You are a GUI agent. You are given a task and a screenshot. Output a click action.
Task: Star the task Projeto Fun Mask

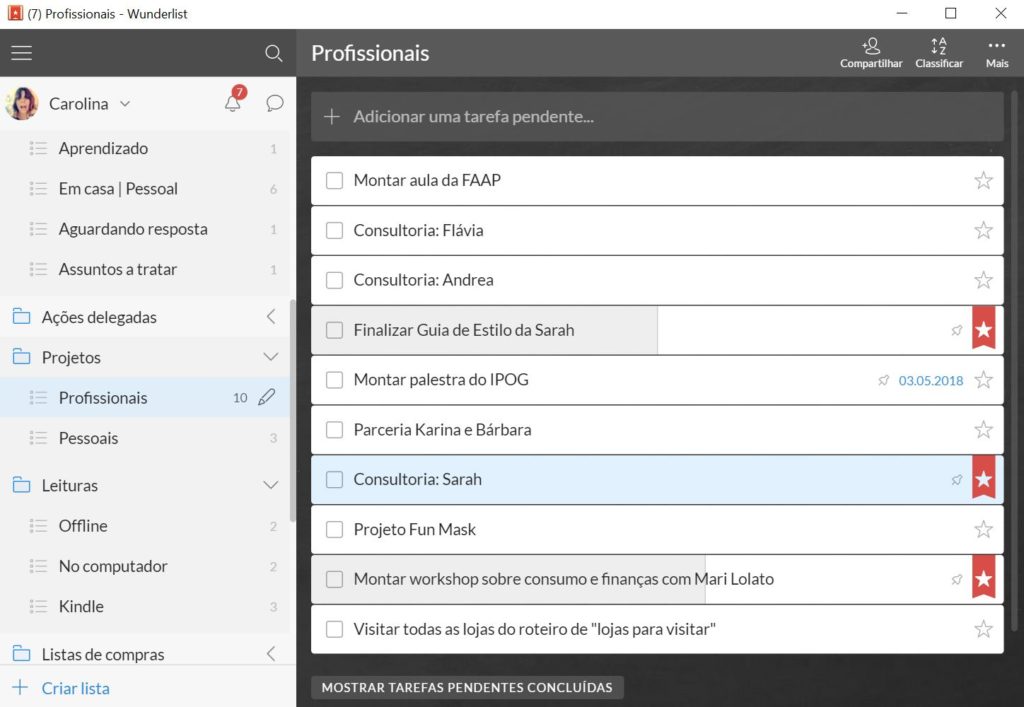[983, 529]
